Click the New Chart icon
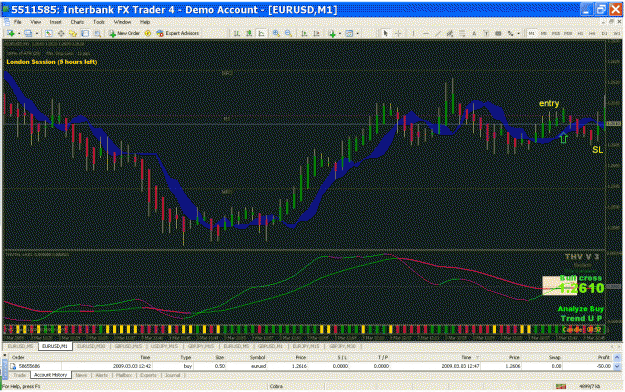 (10, 33)
